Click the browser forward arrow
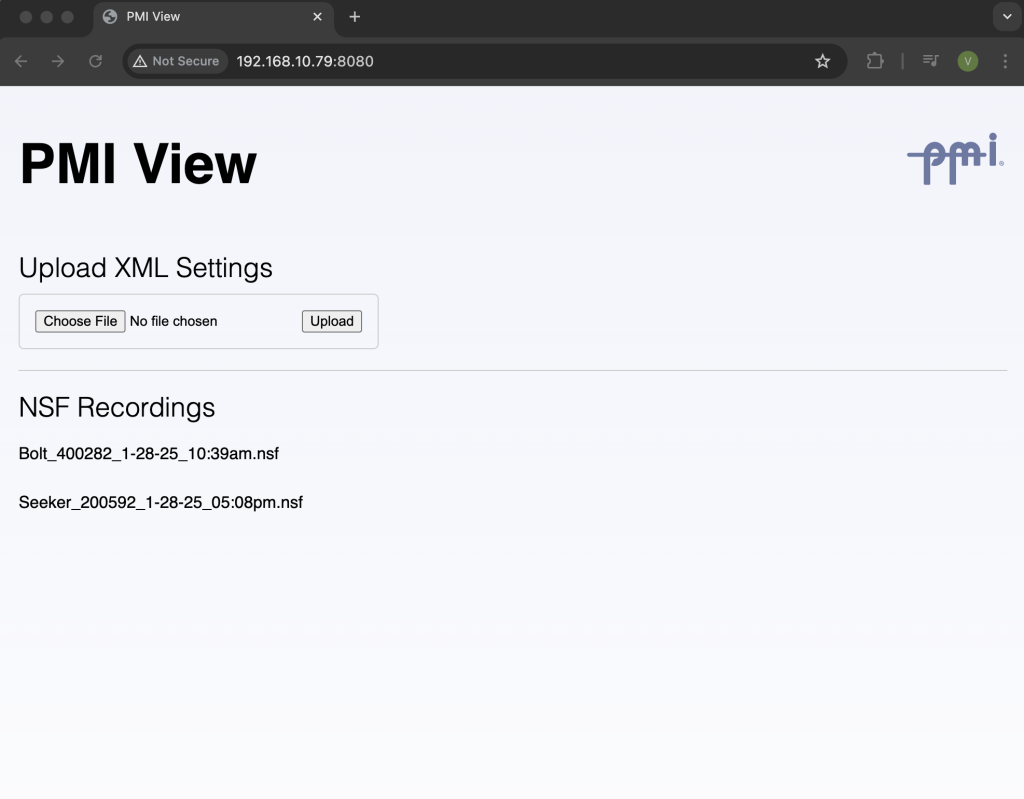The image size is (1024, 799). coord(58,61)
